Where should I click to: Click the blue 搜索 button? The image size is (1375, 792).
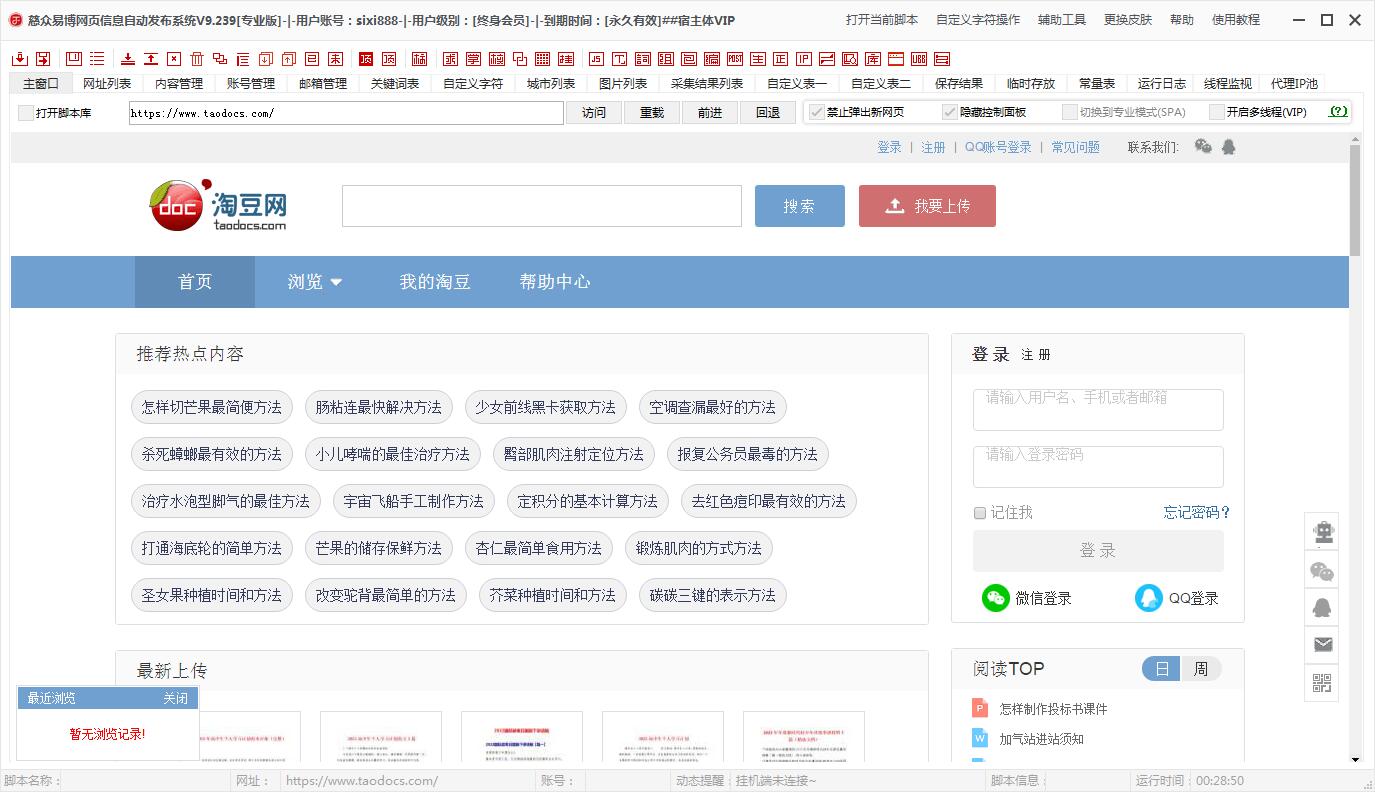[799, 206]
